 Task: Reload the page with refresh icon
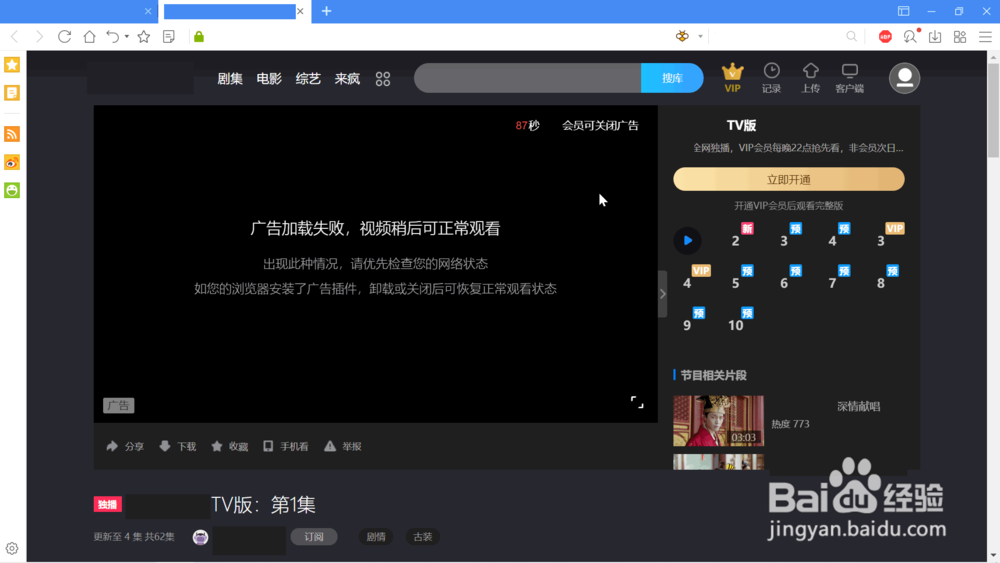pyautogui.click(x=64, y=37)
